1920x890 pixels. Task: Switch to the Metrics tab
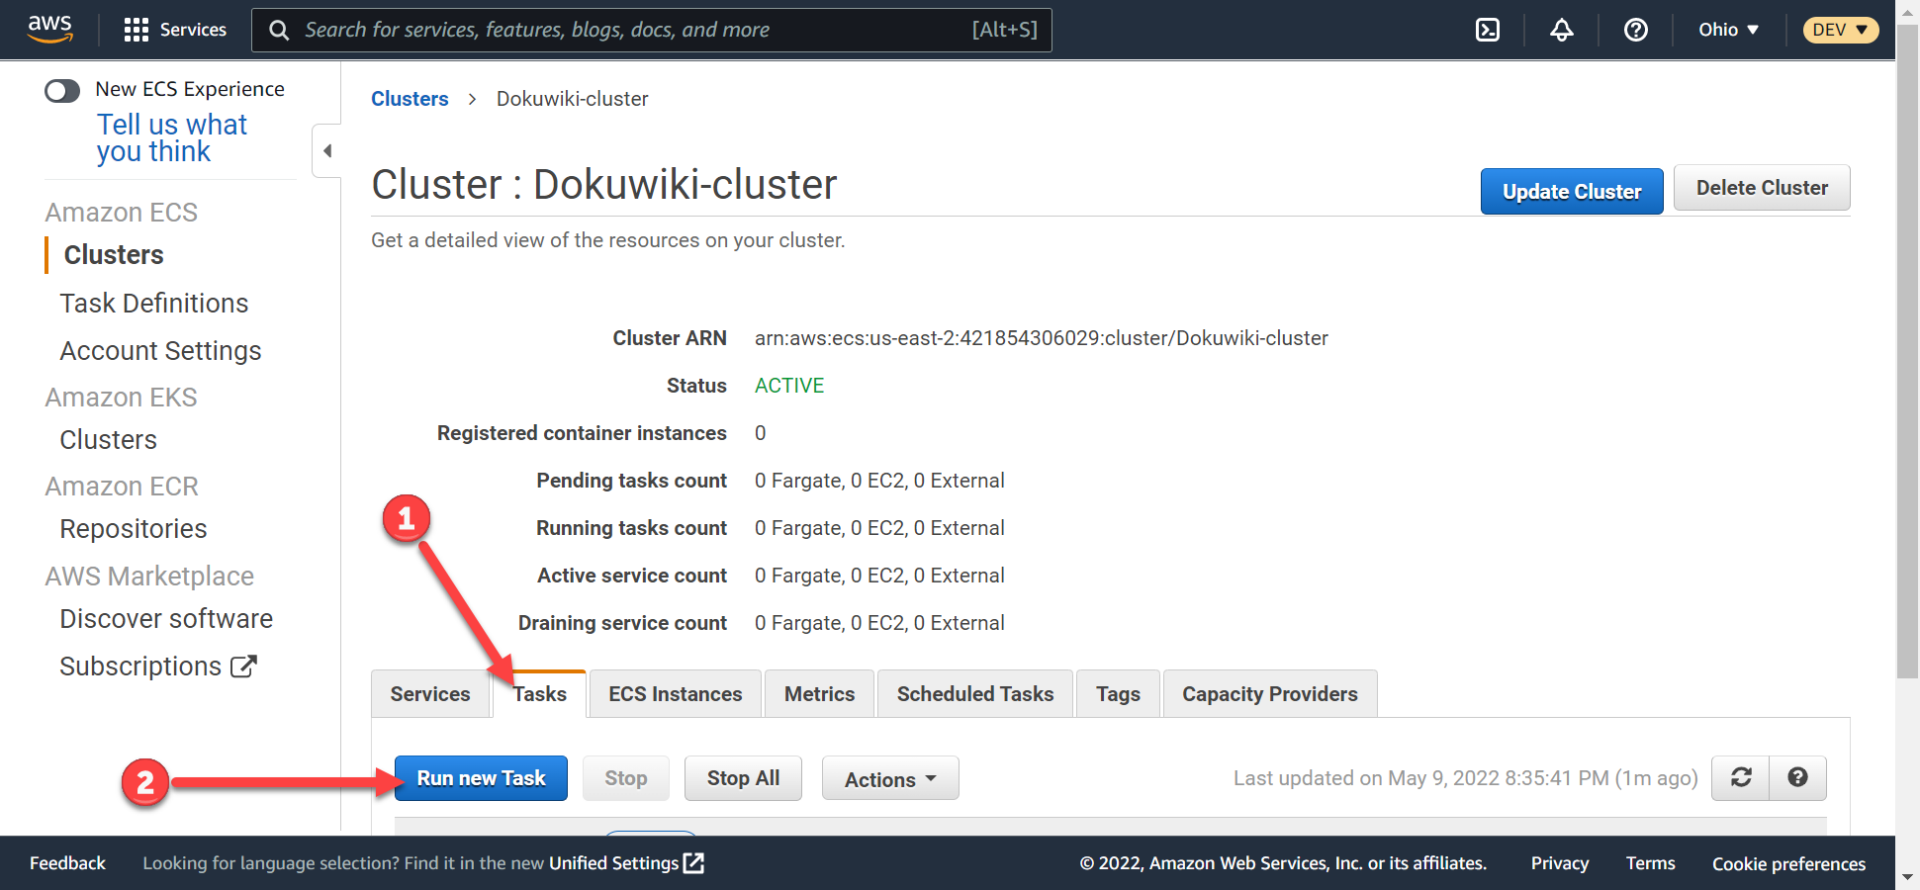(819, 694)
